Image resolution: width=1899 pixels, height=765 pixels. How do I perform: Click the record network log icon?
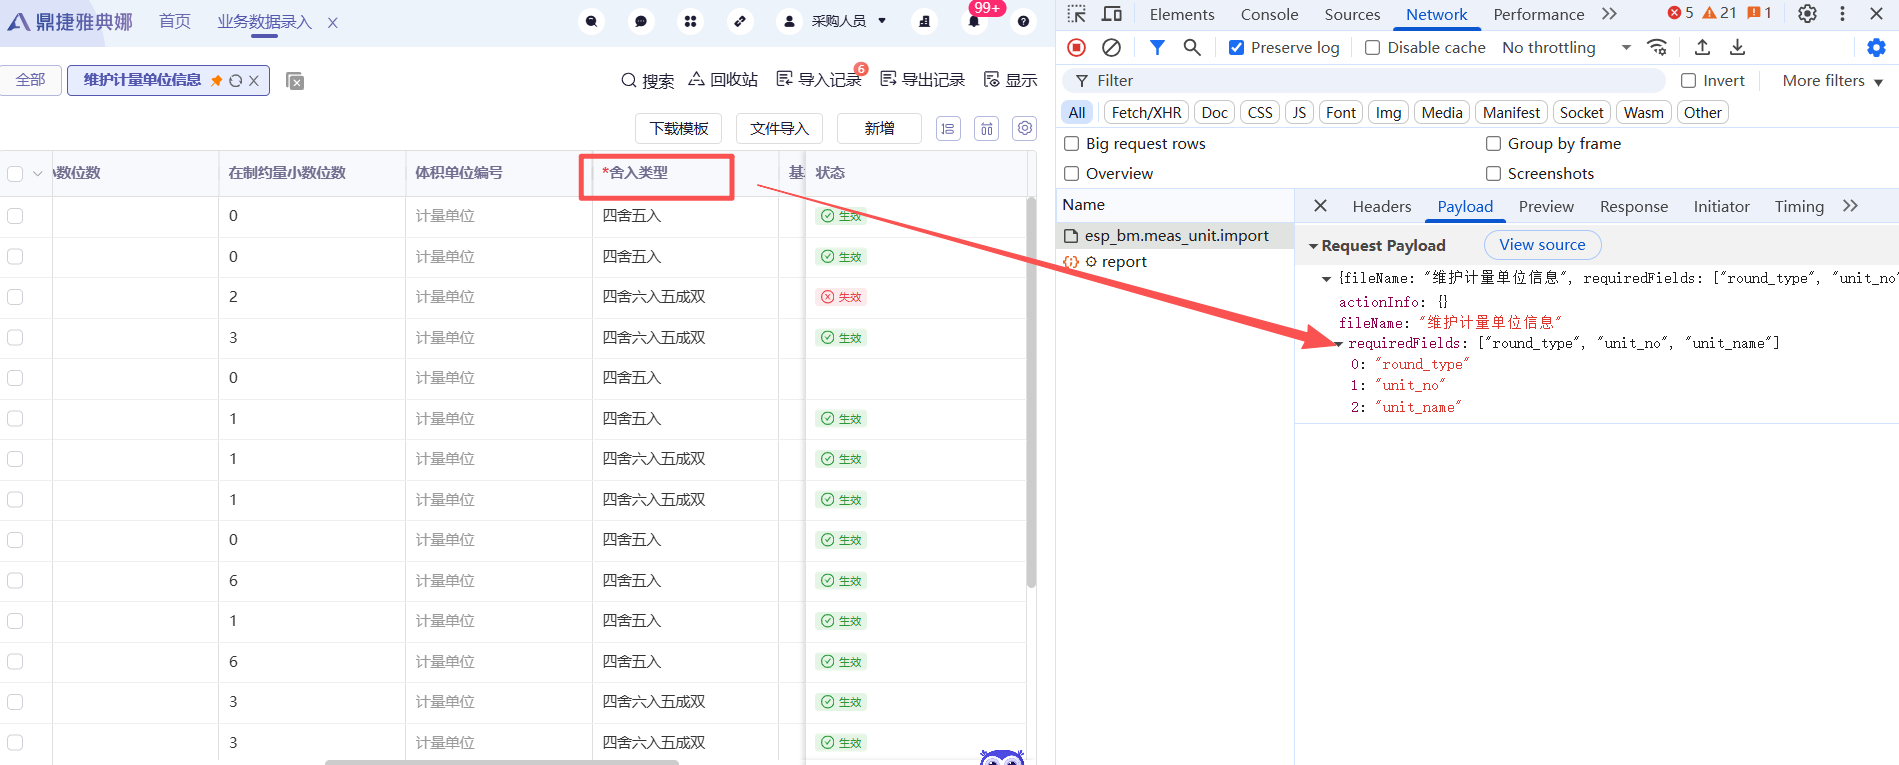point(1077,47)
